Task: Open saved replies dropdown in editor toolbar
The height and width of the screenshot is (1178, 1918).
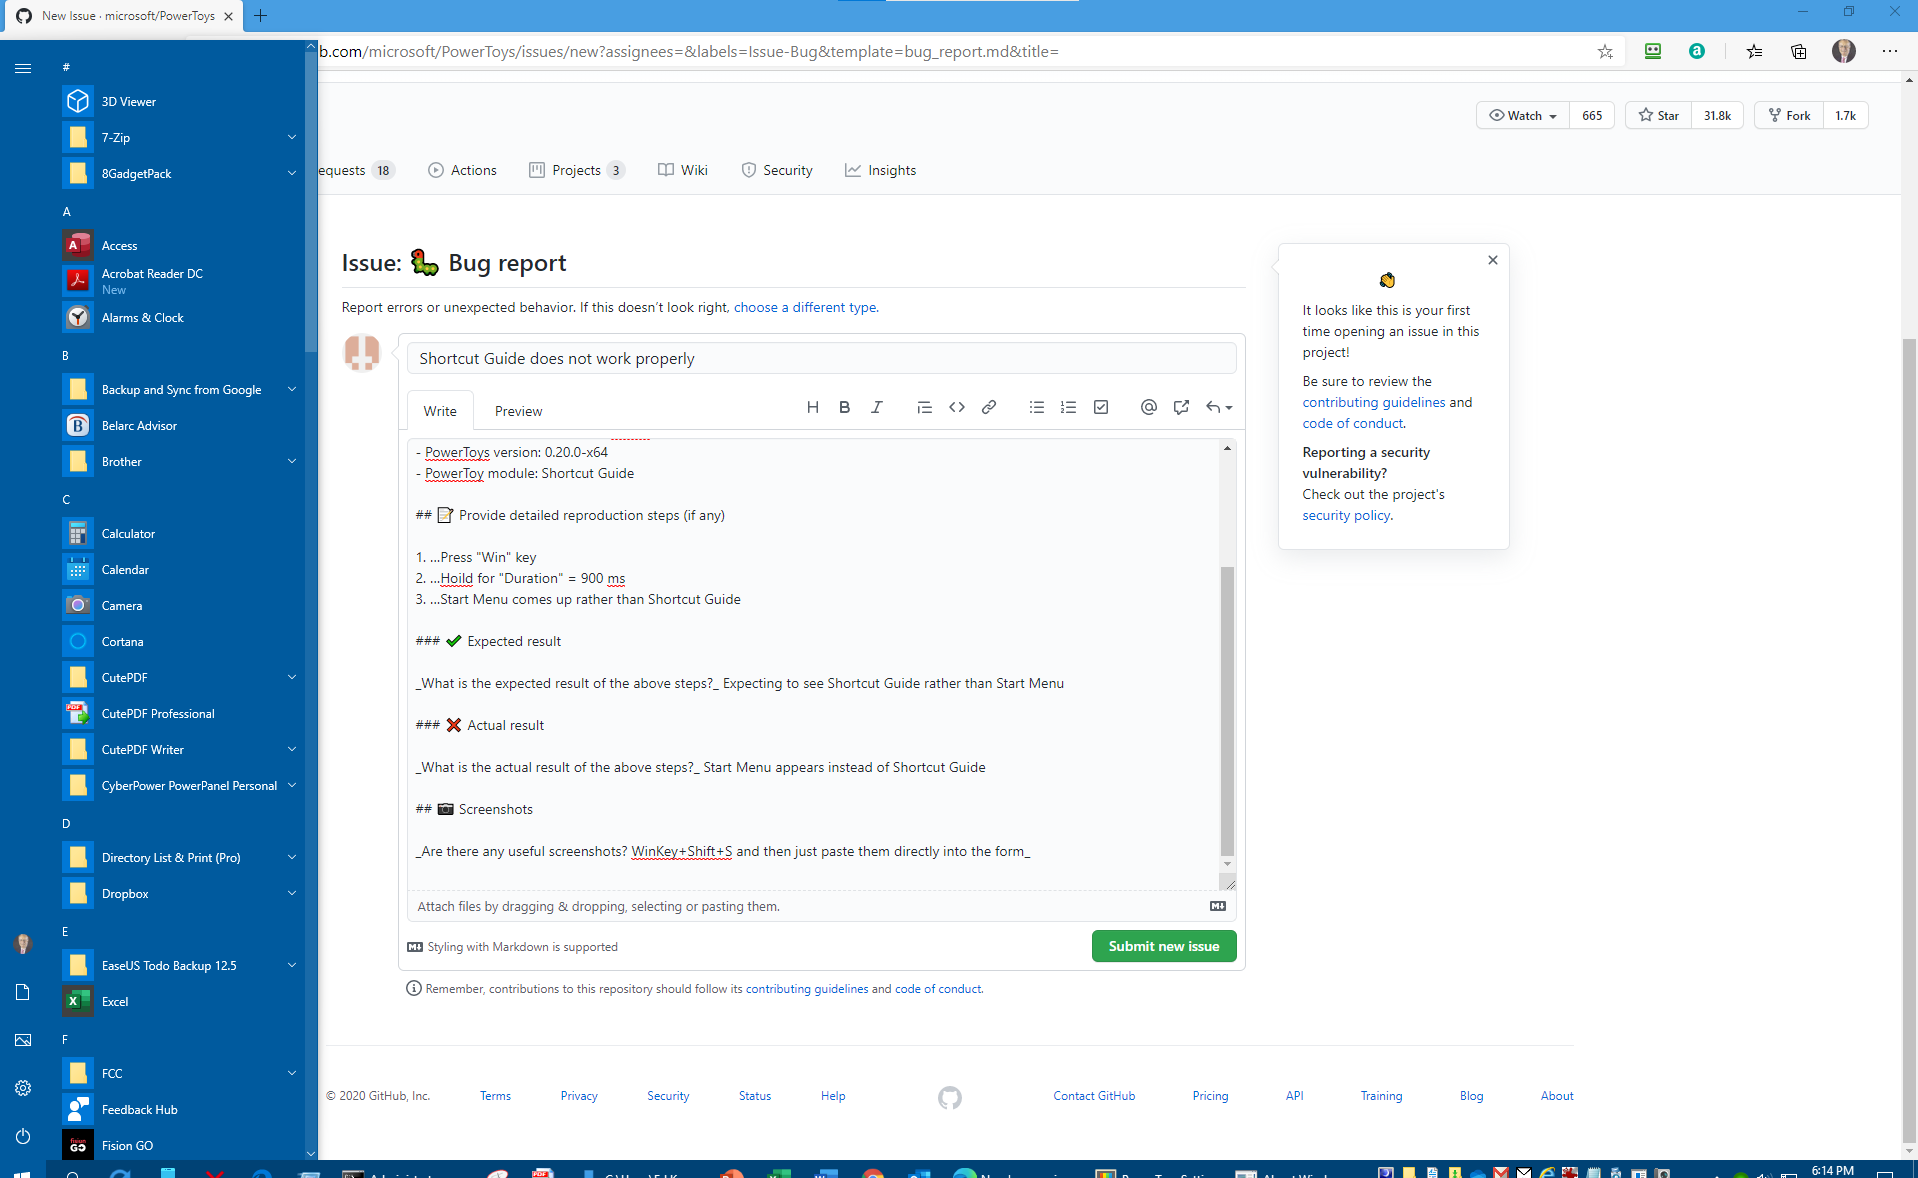Action: [x=1219, y=407]
